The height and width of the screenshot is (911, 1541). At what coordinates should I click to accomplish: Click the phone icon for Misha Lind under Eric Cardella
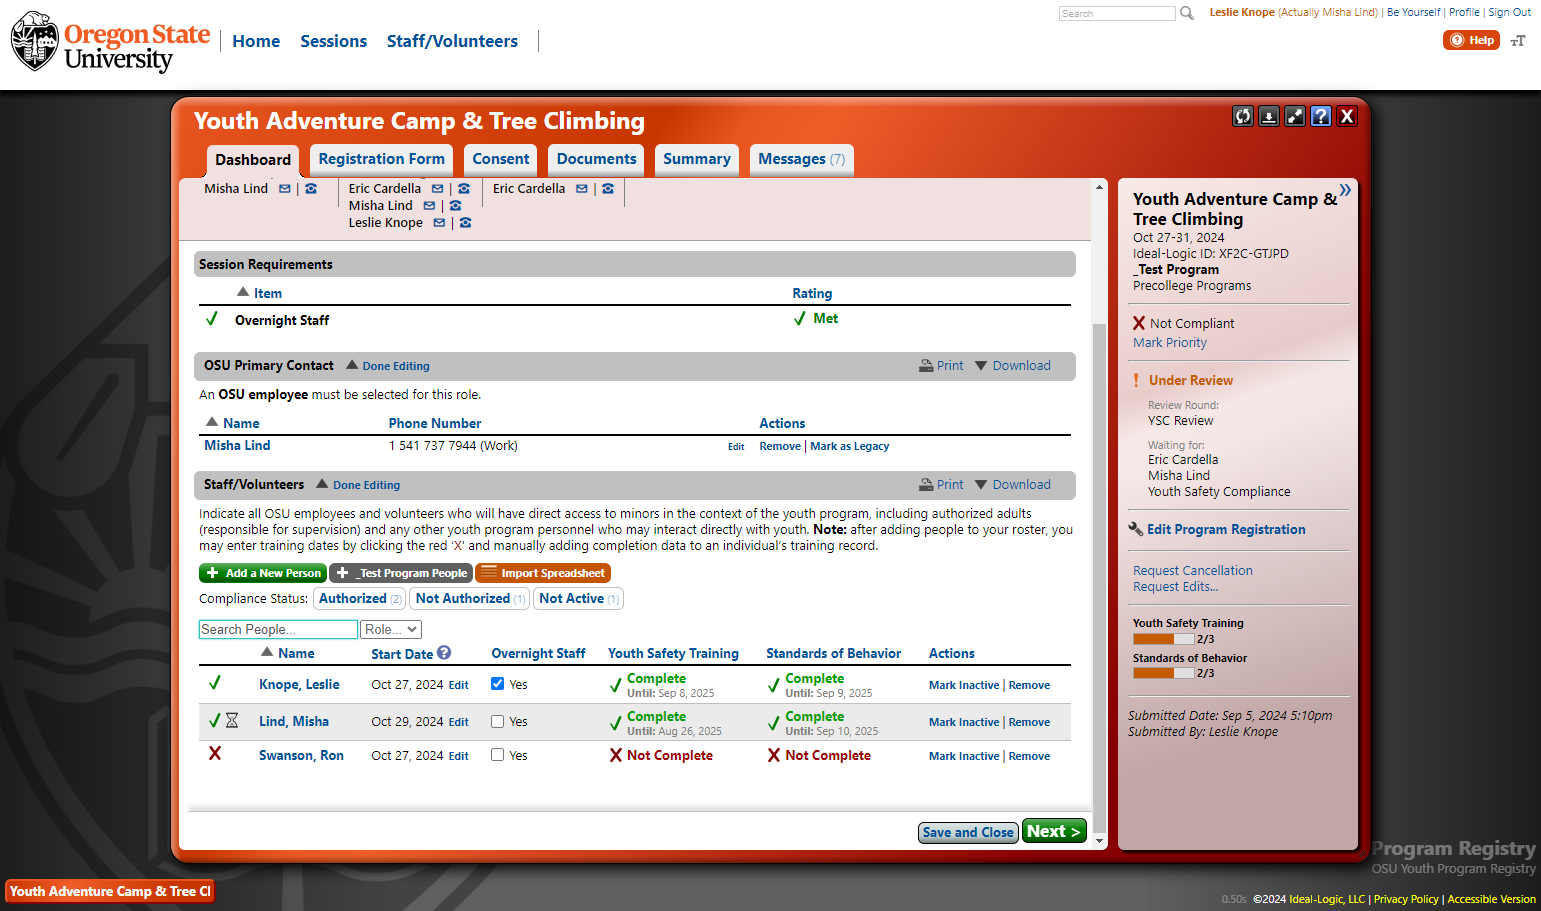pyautogui.click(x=455, y=206)
